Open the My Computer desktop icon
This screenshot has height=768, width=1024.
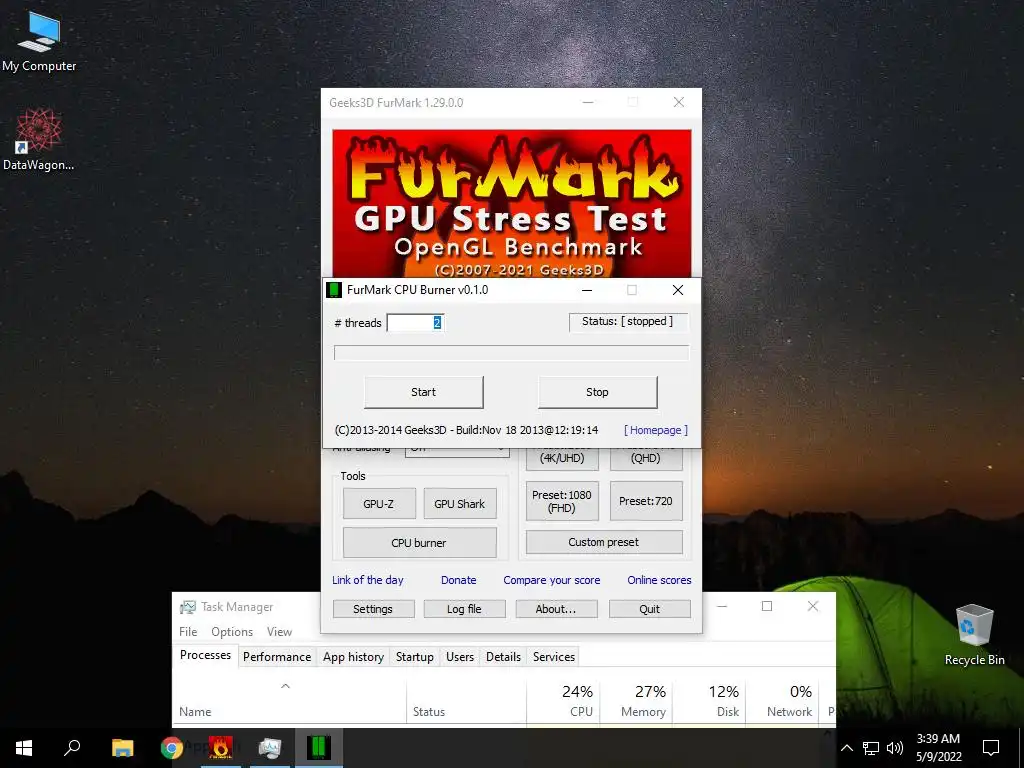click(39, 42)
